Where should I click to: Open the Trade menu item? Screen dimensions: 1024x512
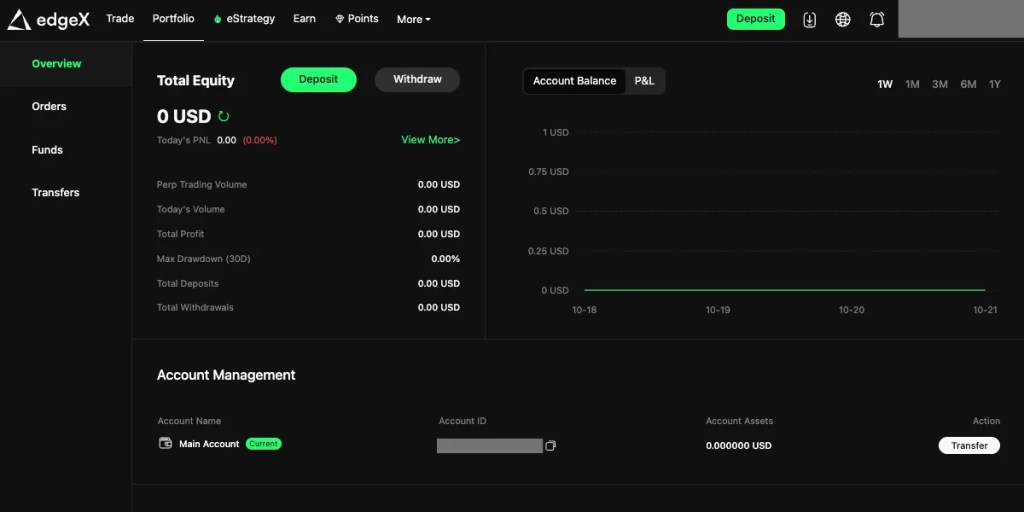(x=120, y=18)
